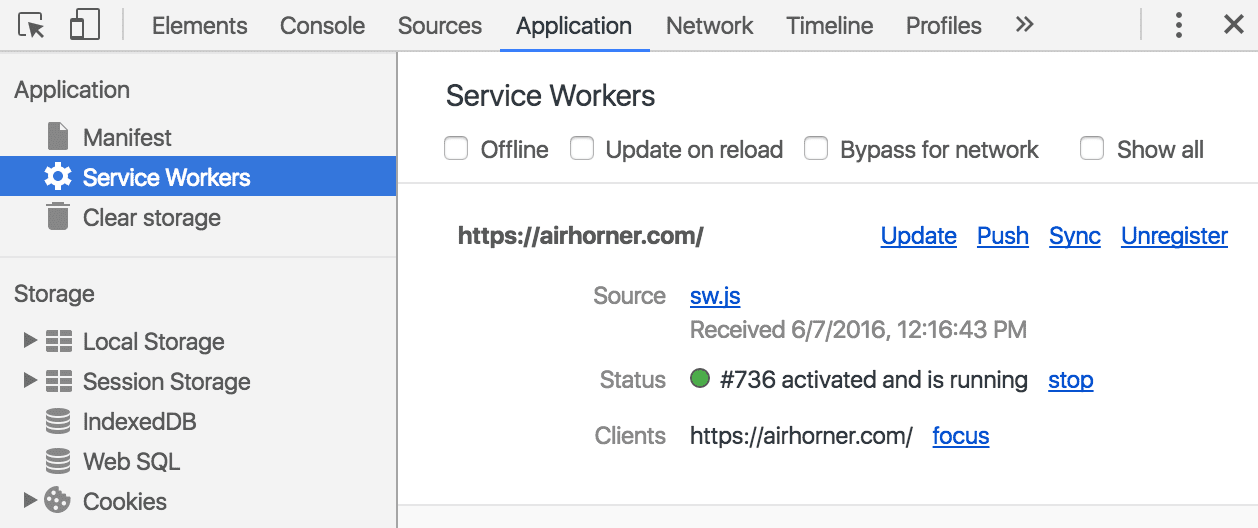Enable Bypass for network checkbox

click(817, 149)
